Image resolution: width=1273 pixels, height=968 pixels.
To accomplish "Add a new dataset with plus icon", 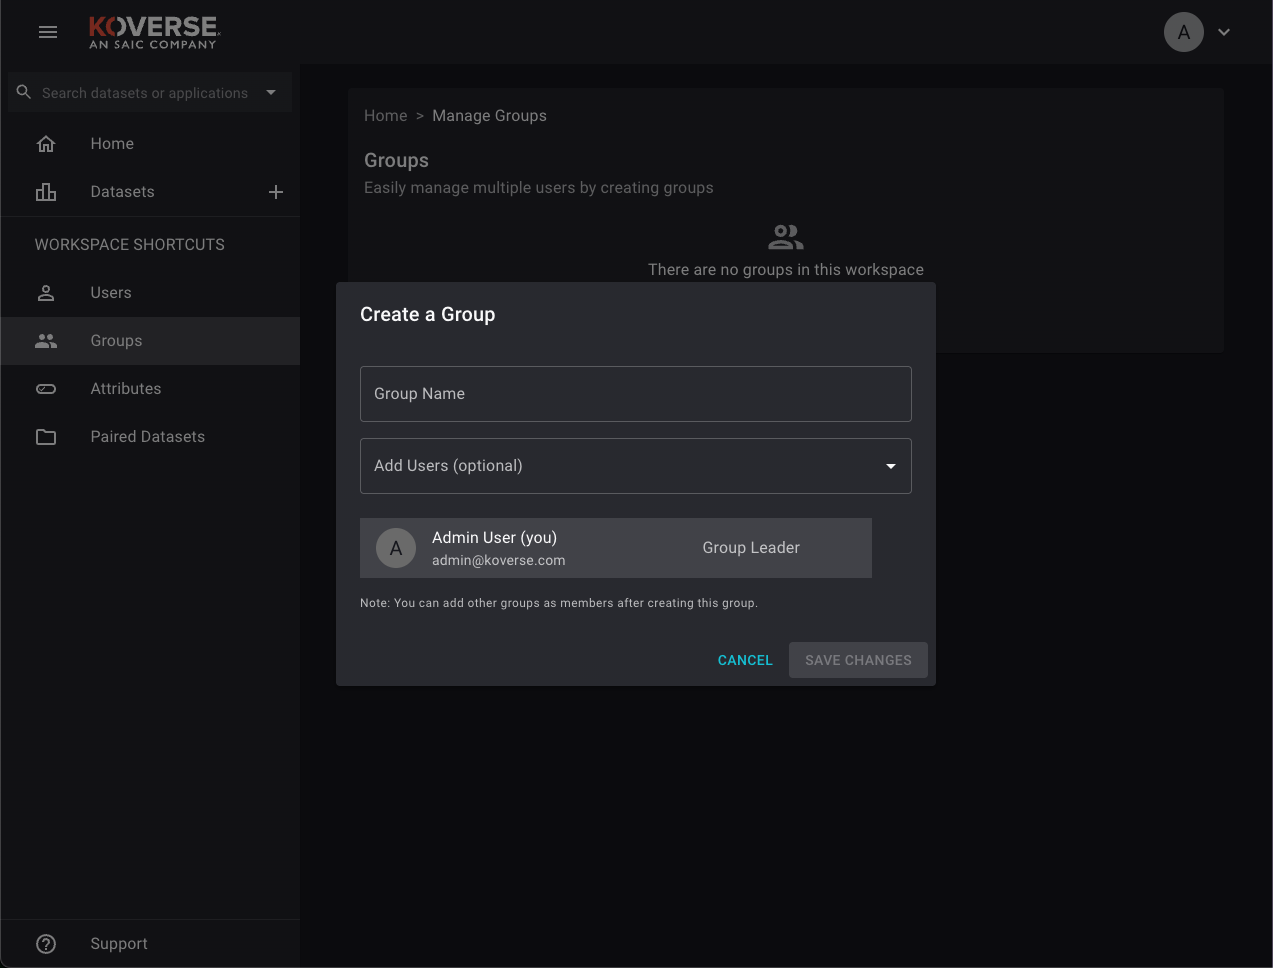I will click(x=276, y=192).
